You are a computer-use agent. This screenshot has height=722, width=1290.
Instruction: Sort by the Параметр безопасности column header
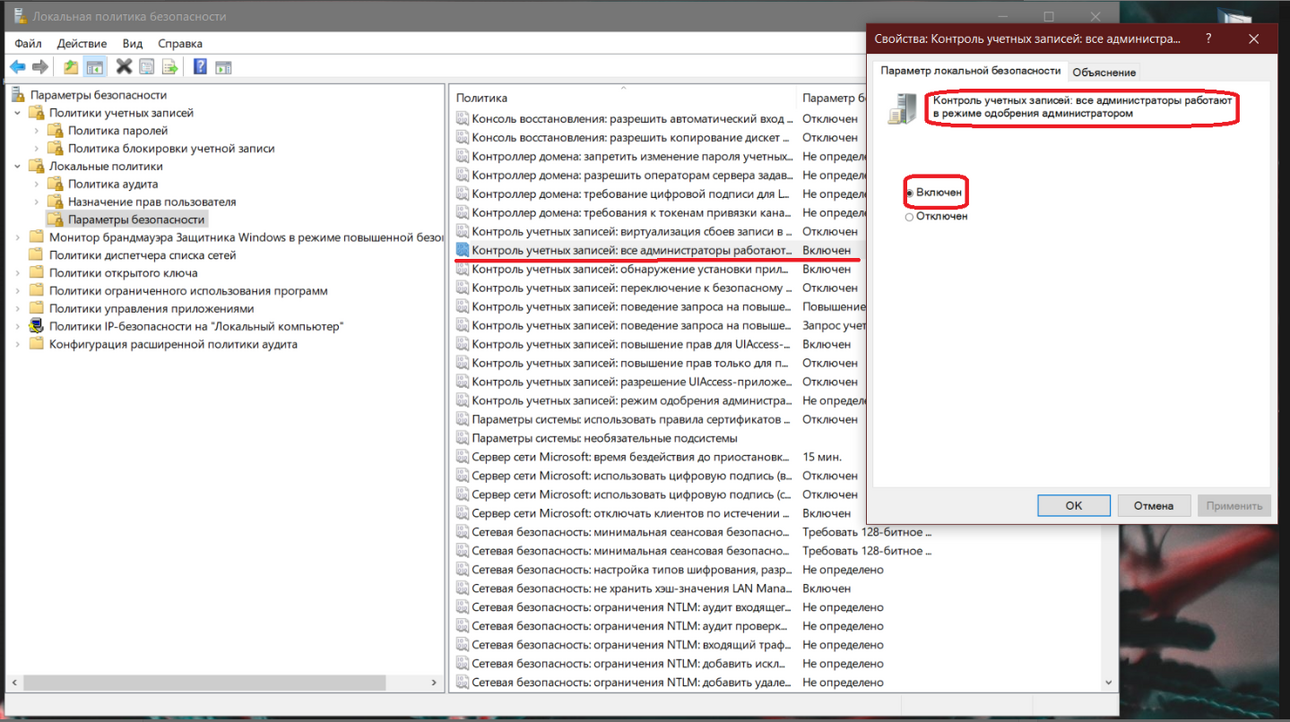pos(832,98)
